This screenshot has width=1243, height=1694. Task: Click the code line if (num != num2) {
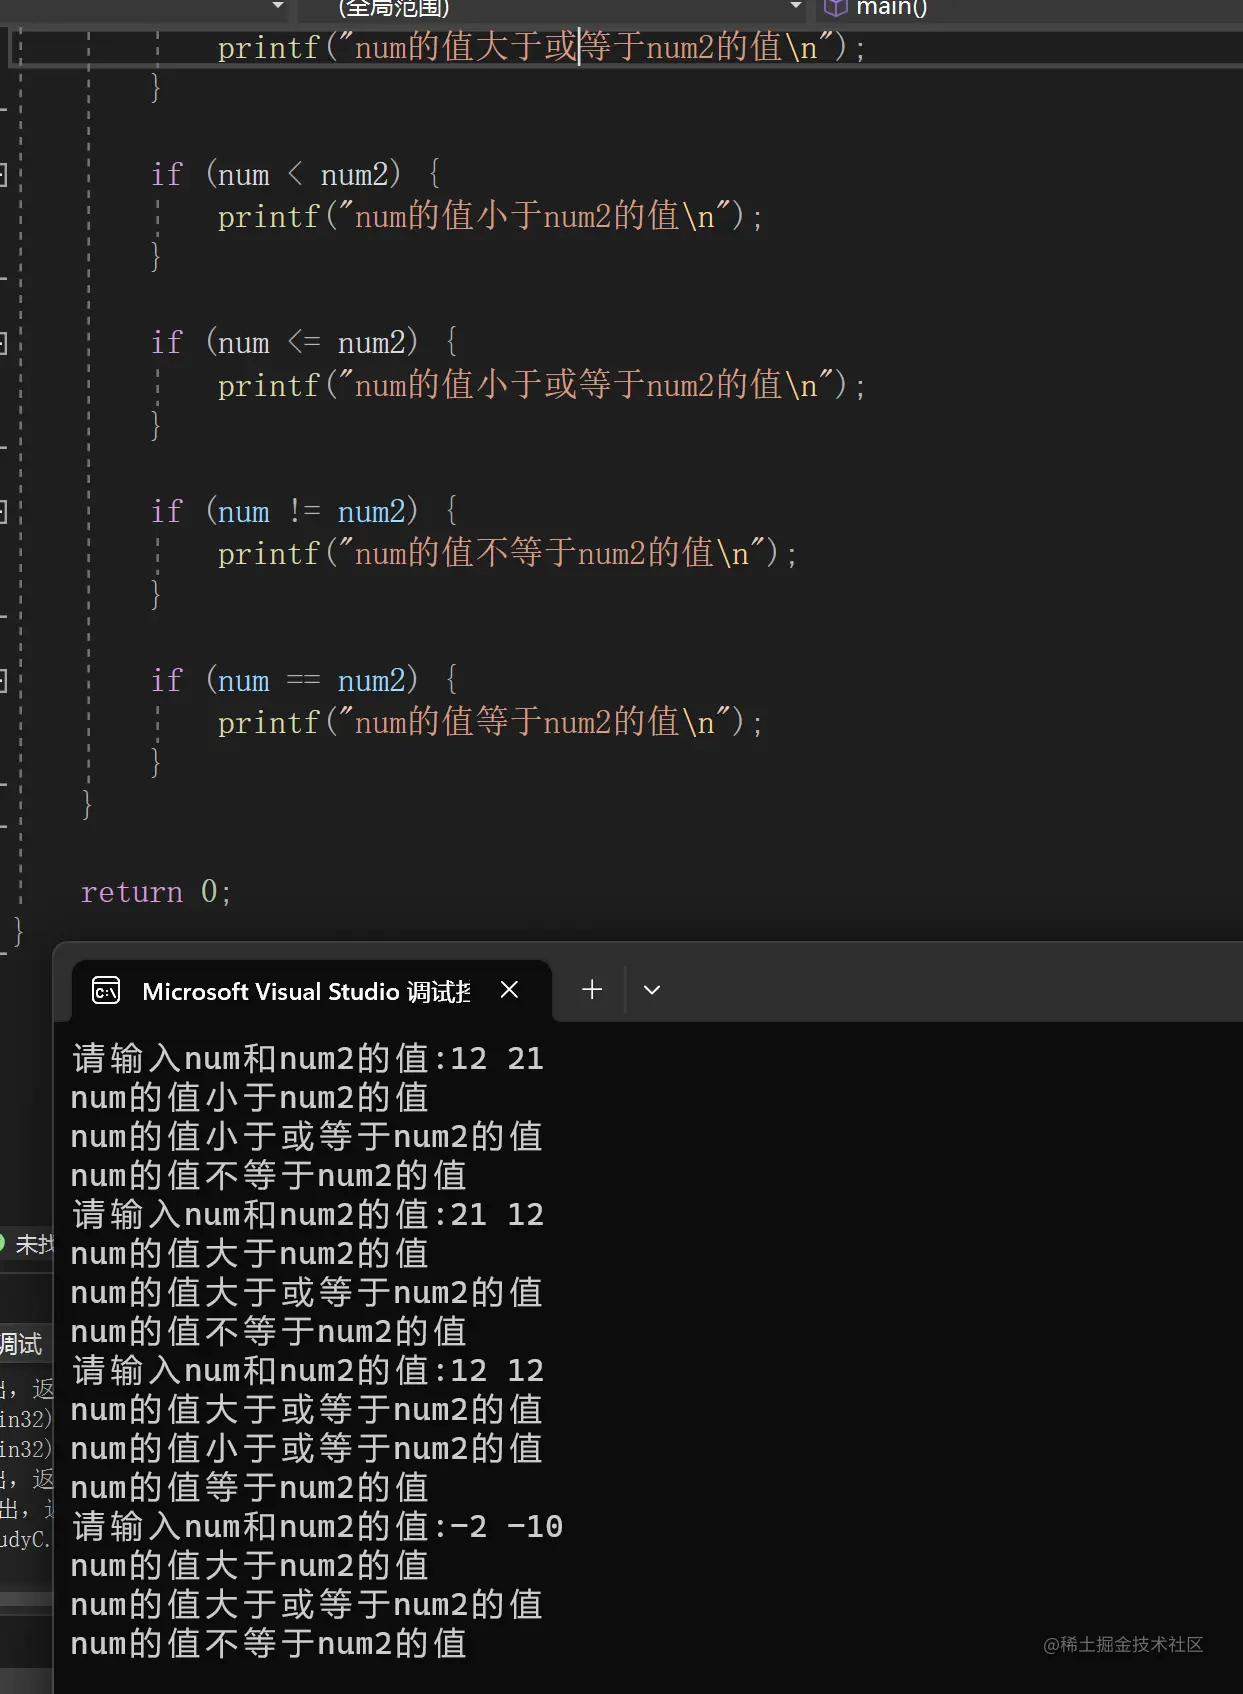(x=304, y=512)
